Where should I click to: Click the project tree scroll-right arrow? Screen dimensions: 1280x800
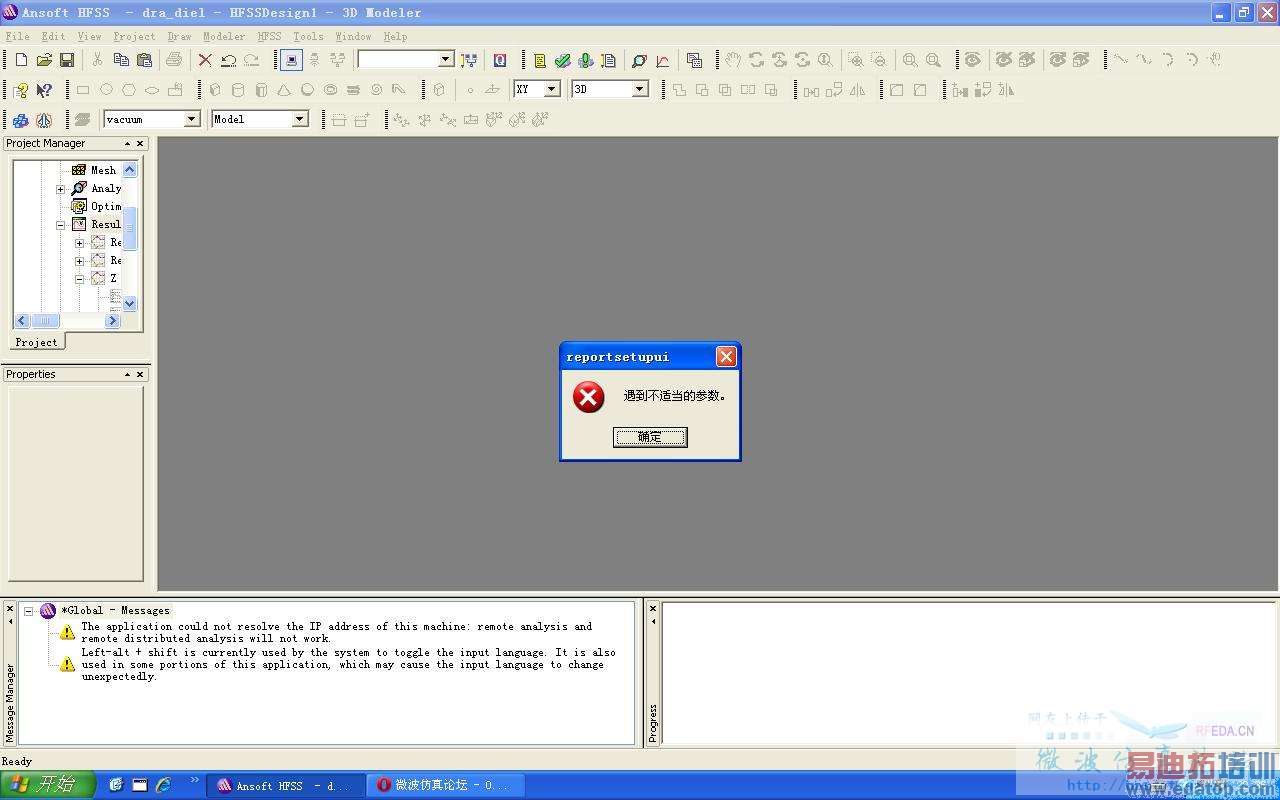pos(112,321)
